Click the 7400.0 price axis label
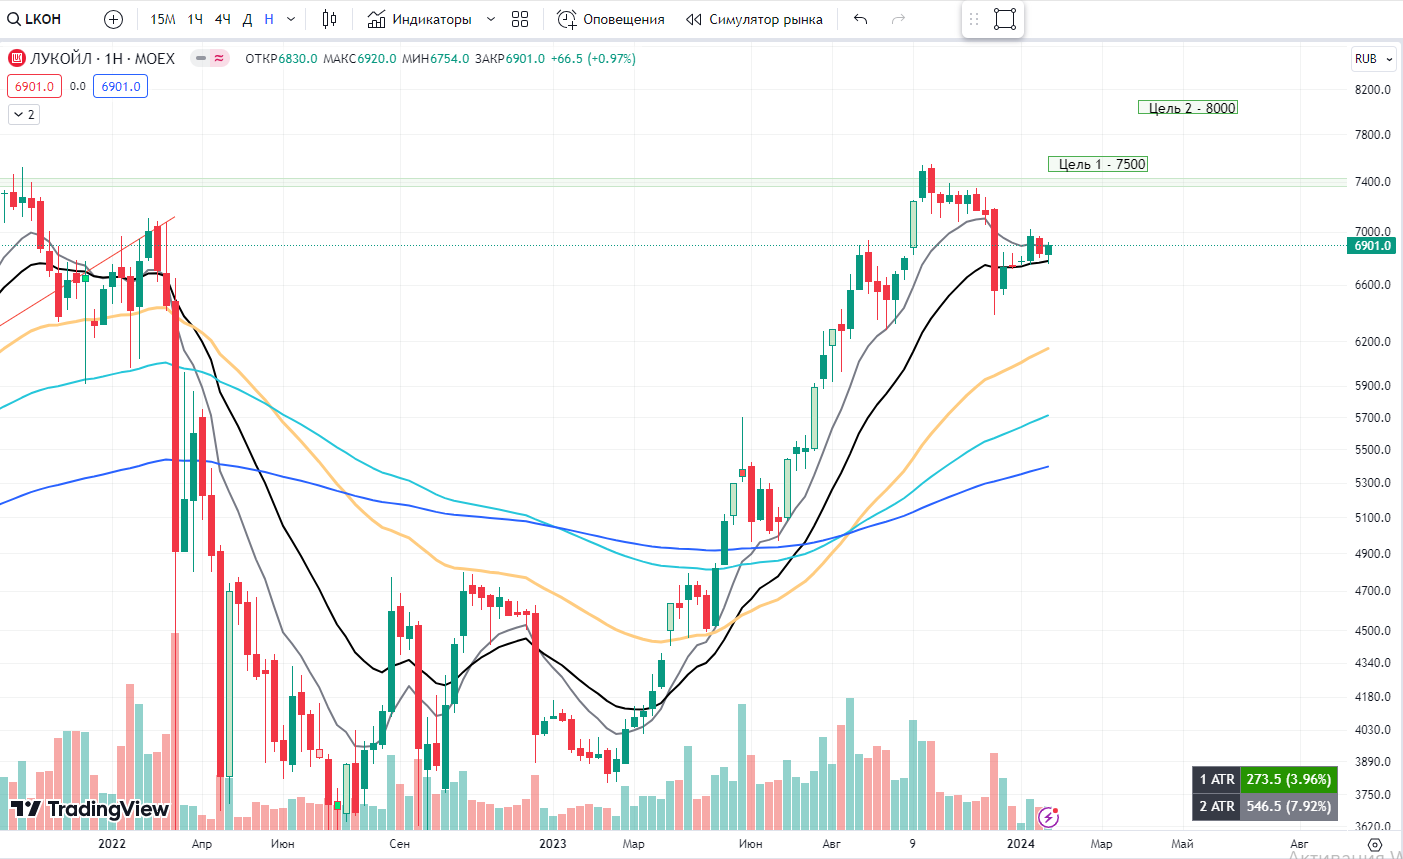The width and height of the screenshot is (1403, 859). click(x=1373, y=182)
